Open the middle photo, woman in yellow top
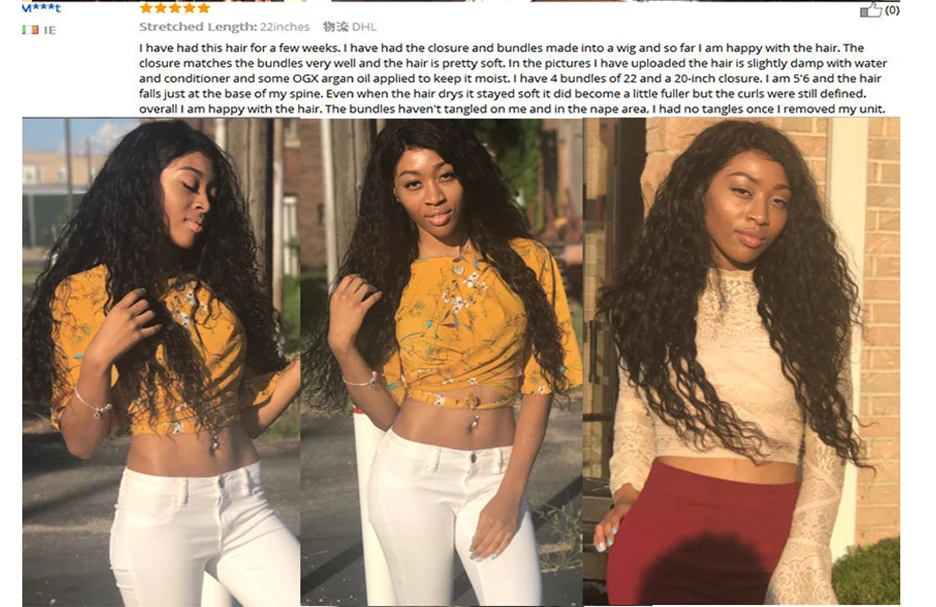Screen dimensions: 936x607 (x=441, y=362)
